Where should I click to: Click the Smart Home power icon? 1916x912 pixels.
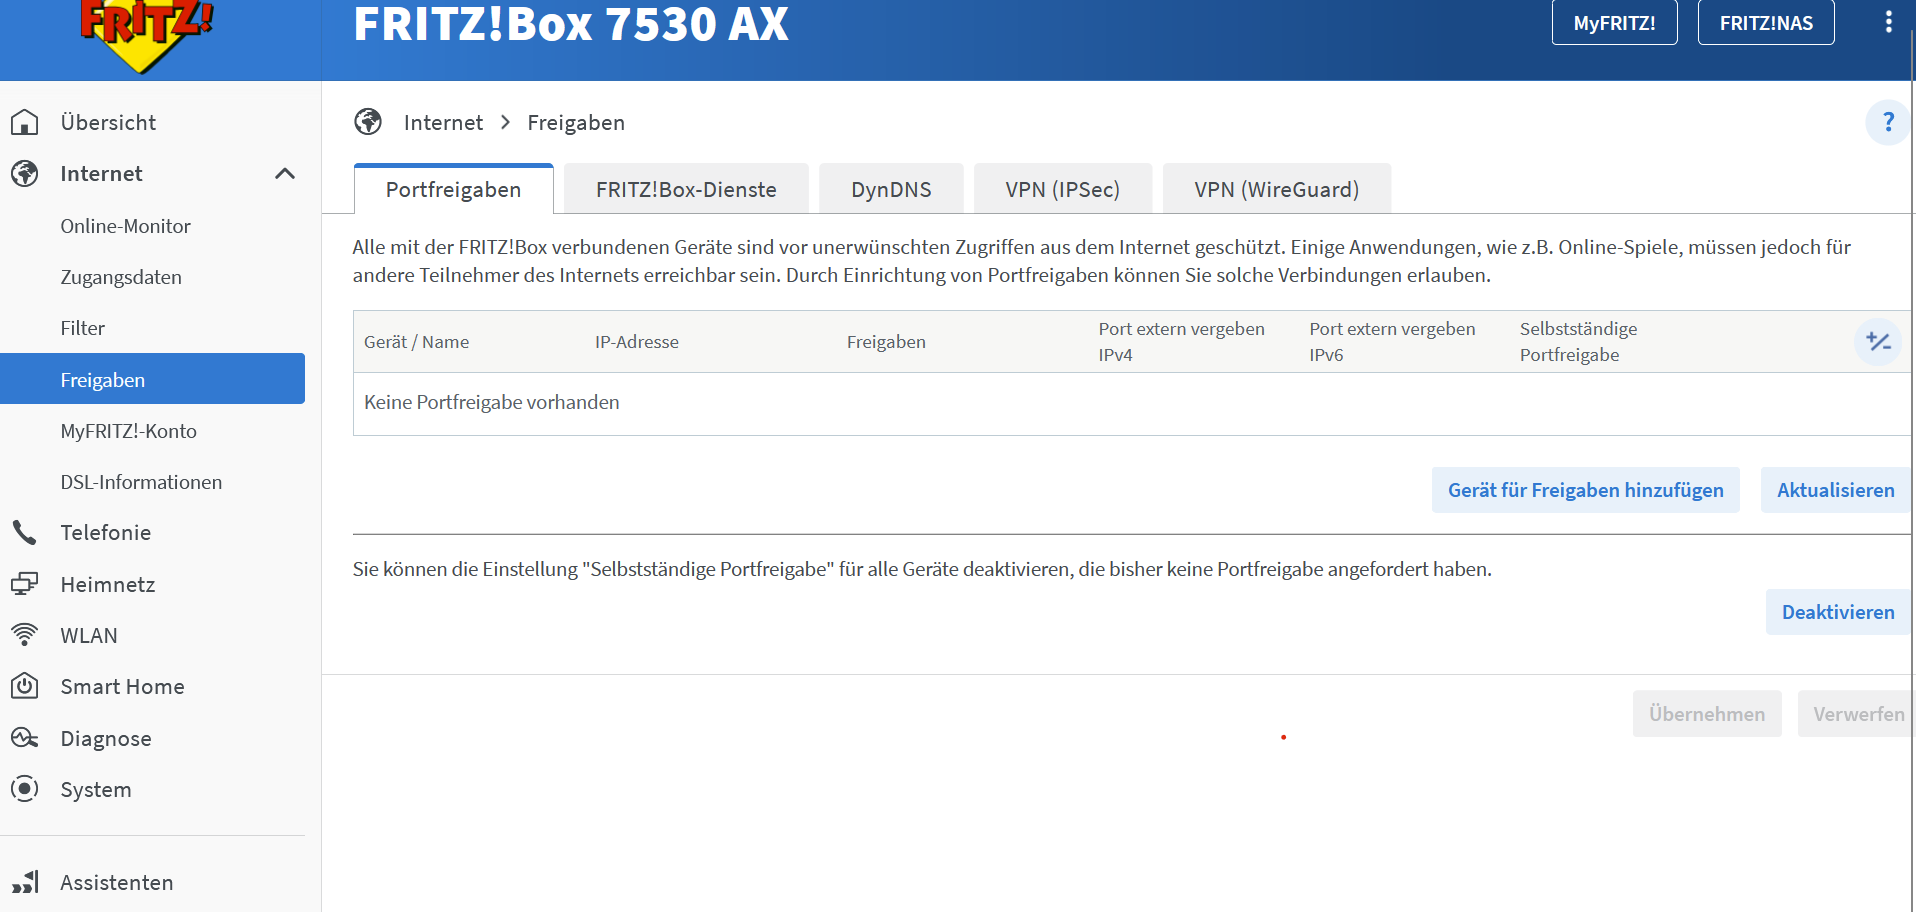tap(25, 686)
